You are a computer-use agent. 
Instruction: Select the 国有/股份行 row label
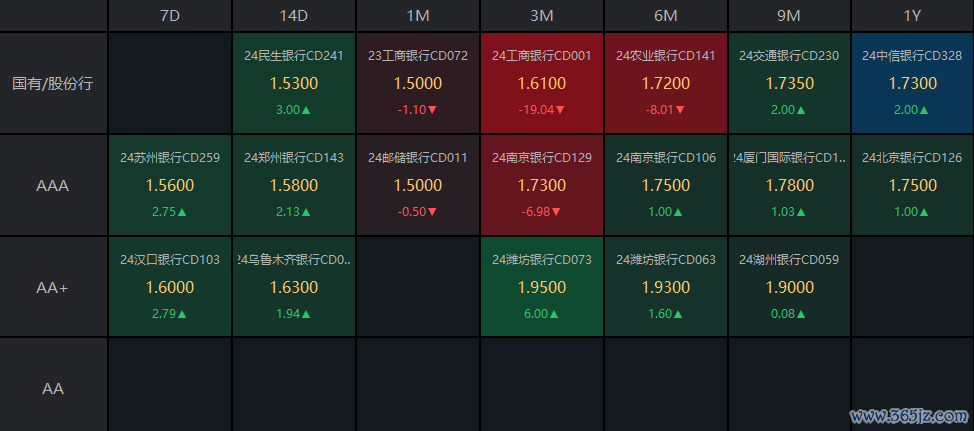click(x=53, y=84)
